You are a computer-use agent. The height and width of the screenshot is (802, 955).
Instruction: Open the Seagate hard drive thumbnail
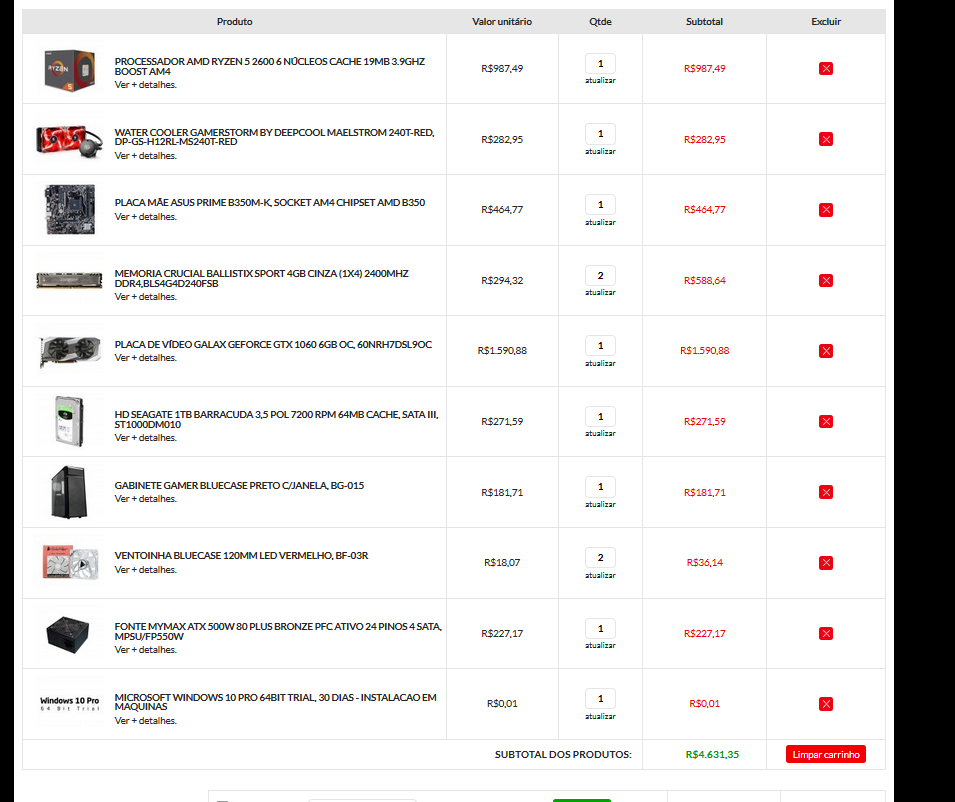click(x=69, y=421)
